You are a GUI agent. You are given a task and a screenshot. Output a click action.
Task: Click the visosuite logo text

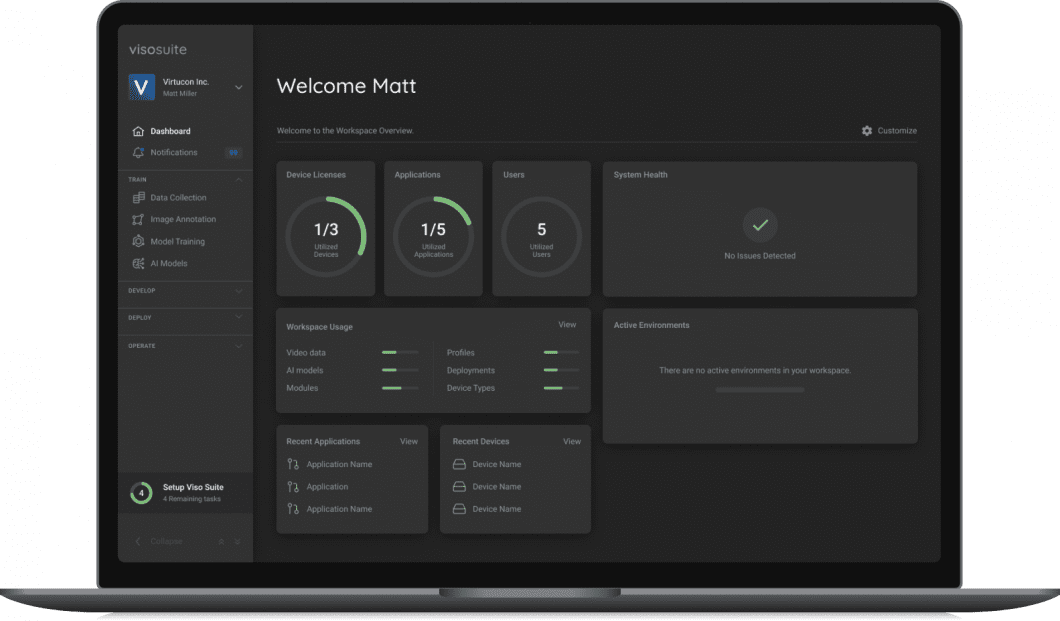point(158,49)
